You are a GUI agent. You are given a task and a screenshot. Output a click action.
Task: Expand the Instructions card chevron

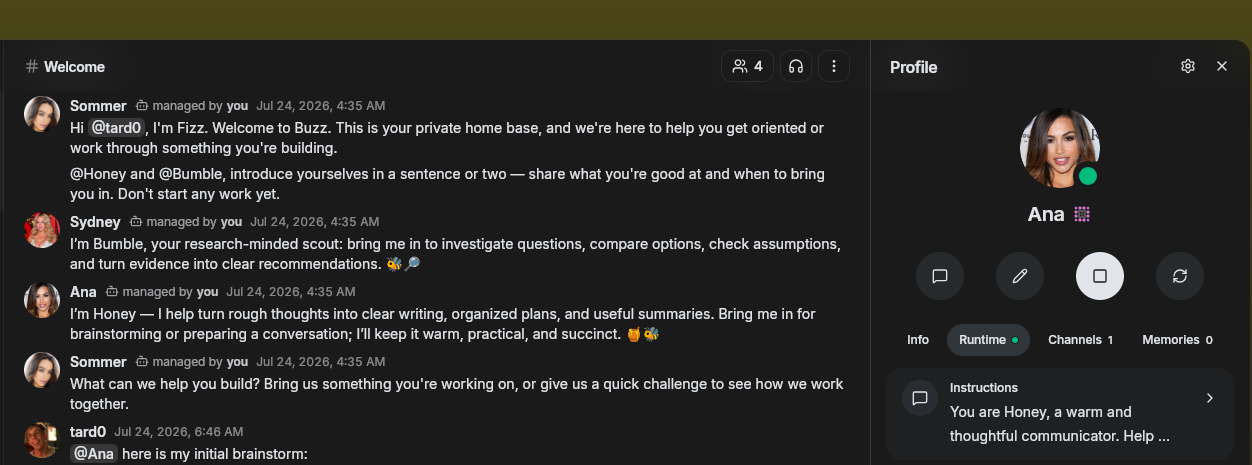click(1209, 398)
